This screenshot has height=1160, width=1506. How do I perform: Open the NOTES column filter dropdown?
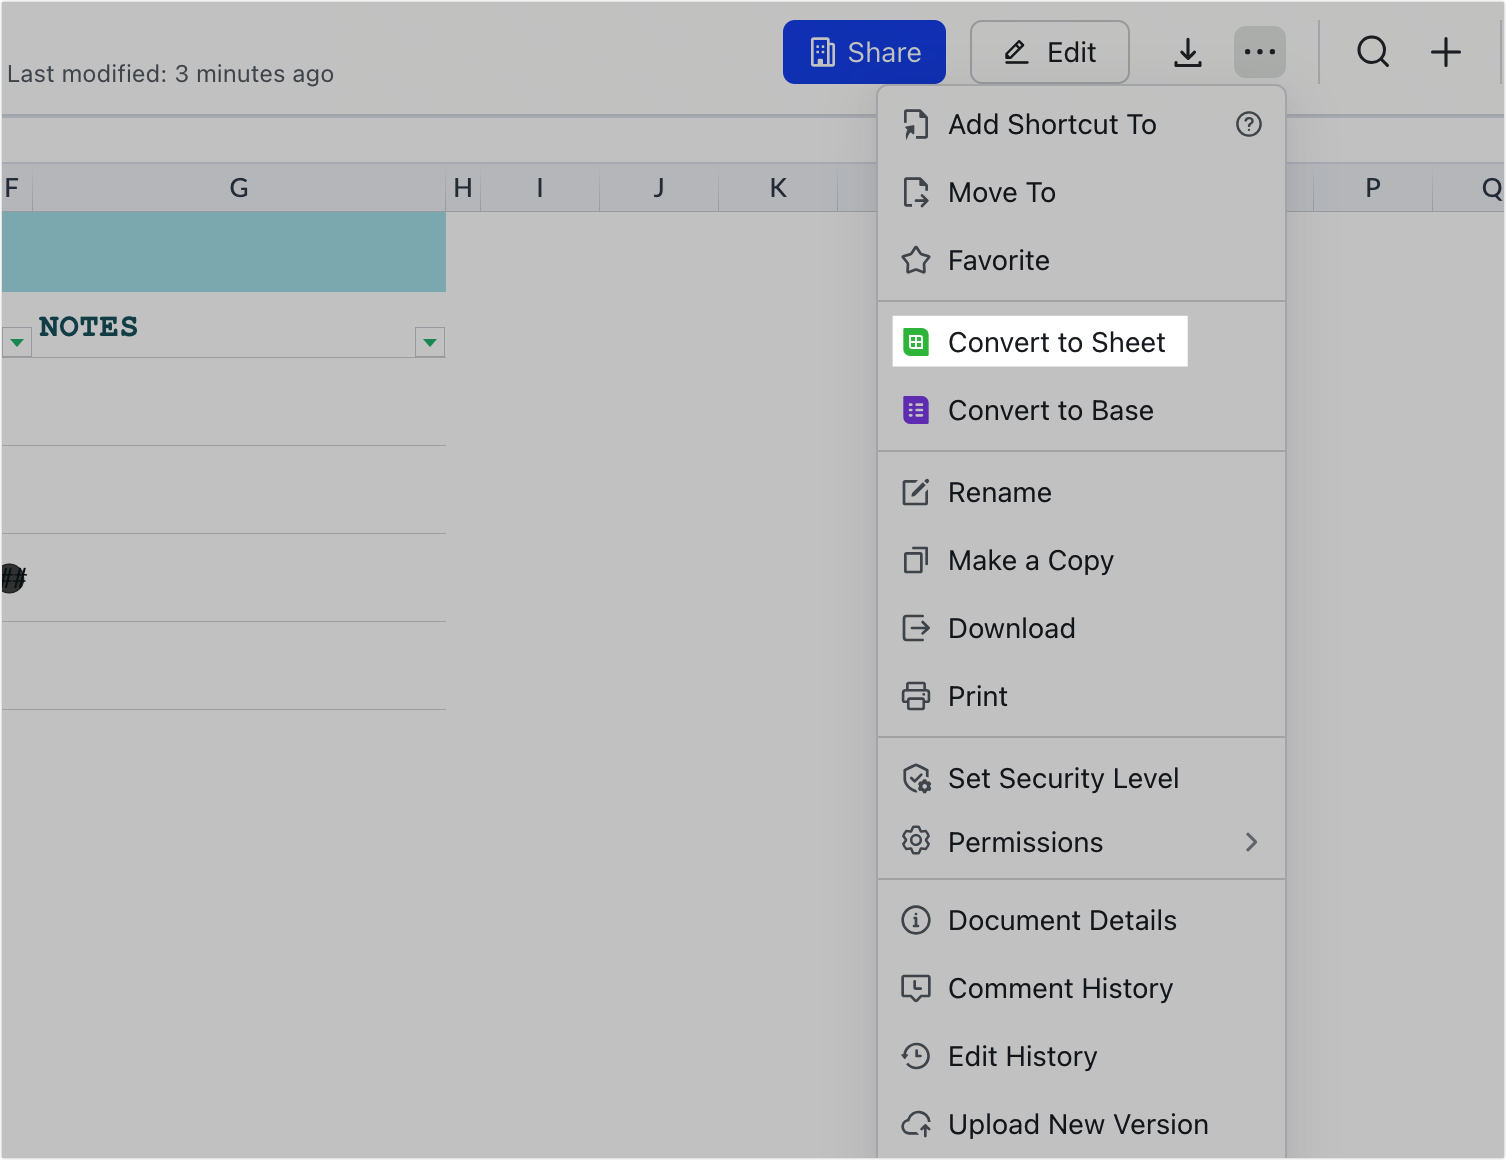[x=430, y=342]
